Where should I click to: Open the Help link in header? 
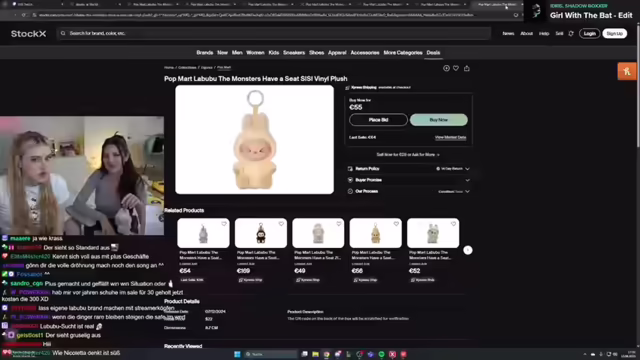pos(544,33)
